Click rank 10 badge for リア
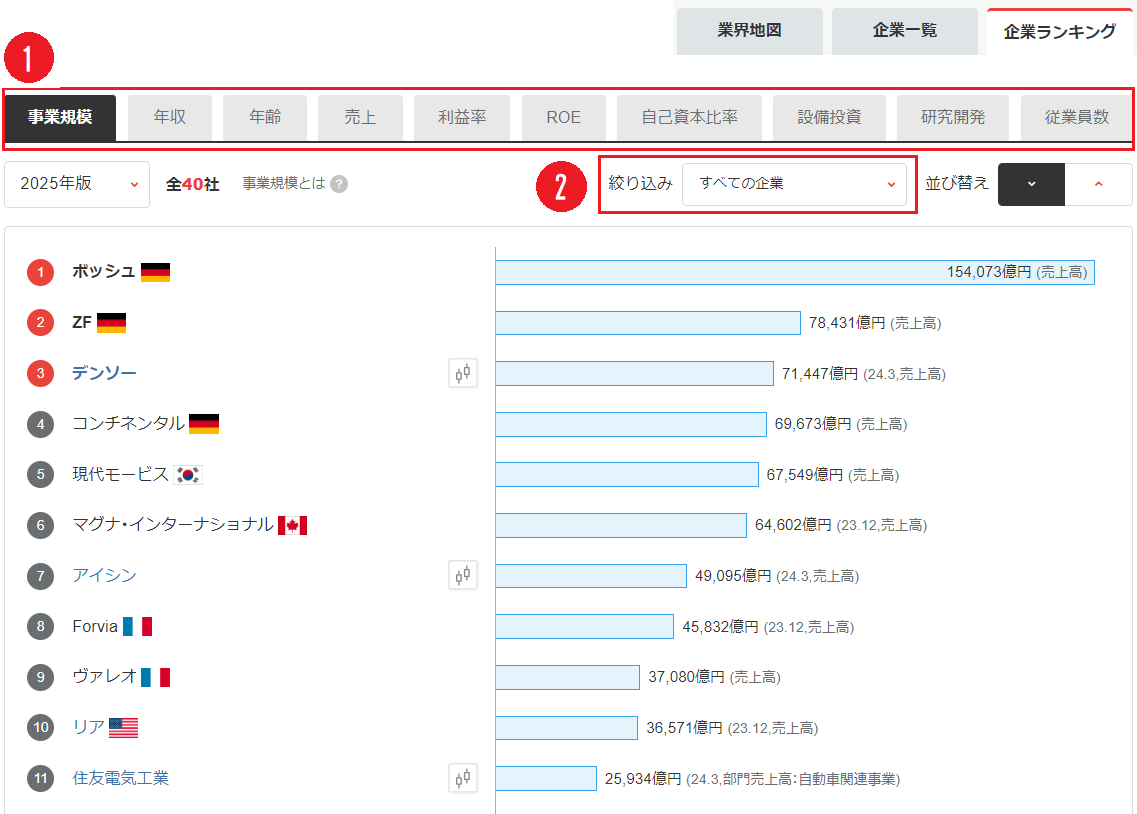1137x814 pixels. click(x=41, y=728)
